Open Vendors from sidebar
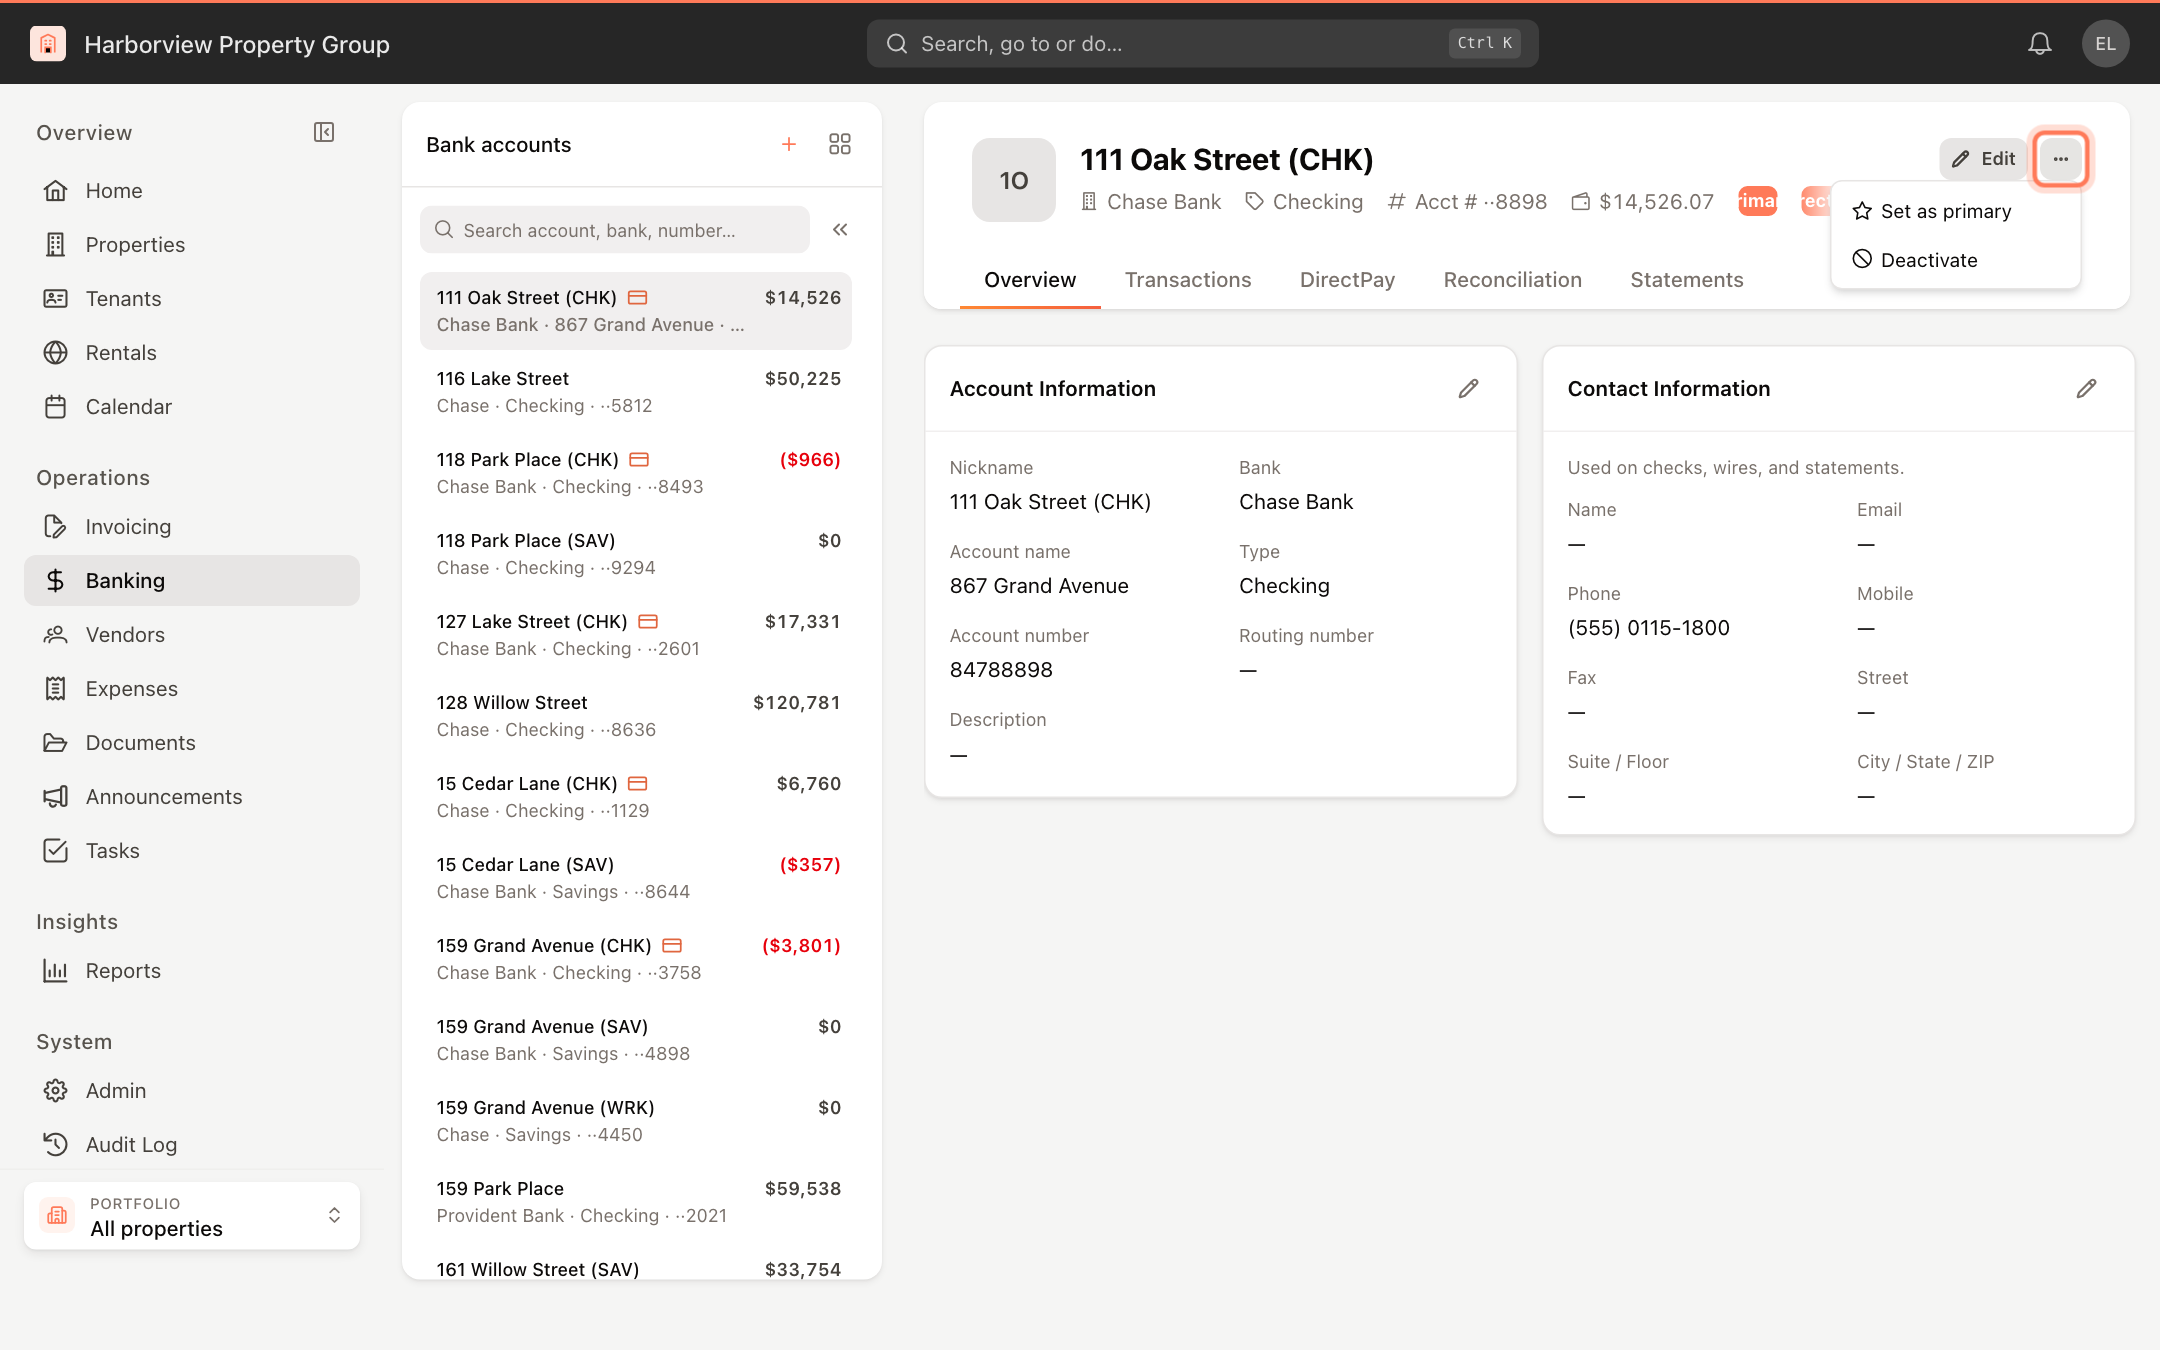 [x=192, y=635]
